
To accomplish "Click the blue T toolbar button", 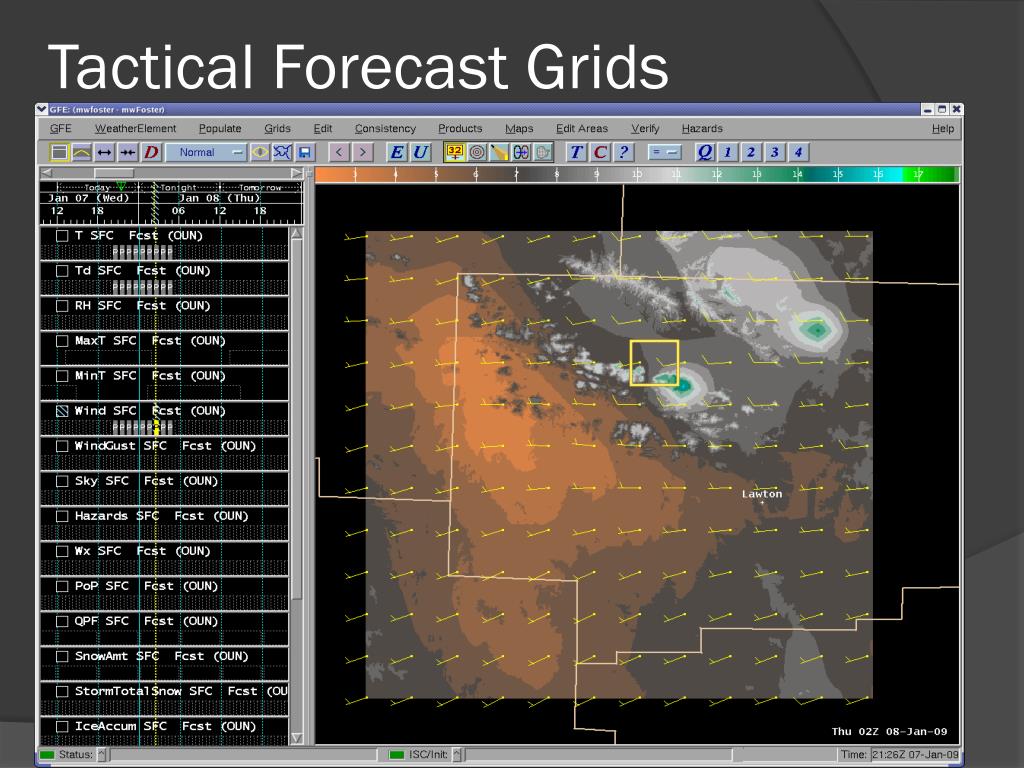I will pyautogui.click(x=576, y=152).
